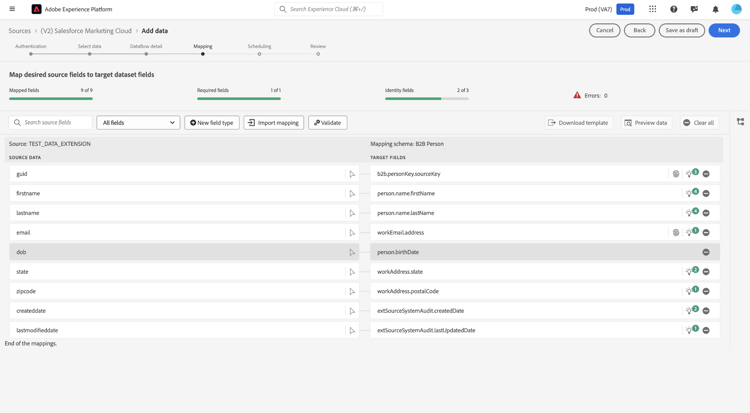Open data prep for dob row
This screenshot has width=750, height=413.
[x=352, y=252]
